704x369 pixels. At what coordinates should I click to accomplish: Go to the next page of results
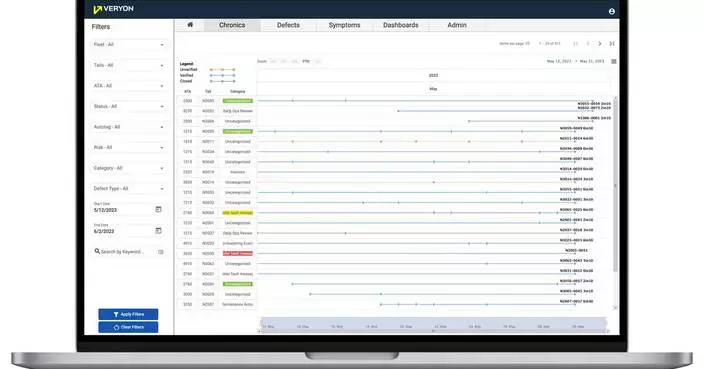click(600, 44)
